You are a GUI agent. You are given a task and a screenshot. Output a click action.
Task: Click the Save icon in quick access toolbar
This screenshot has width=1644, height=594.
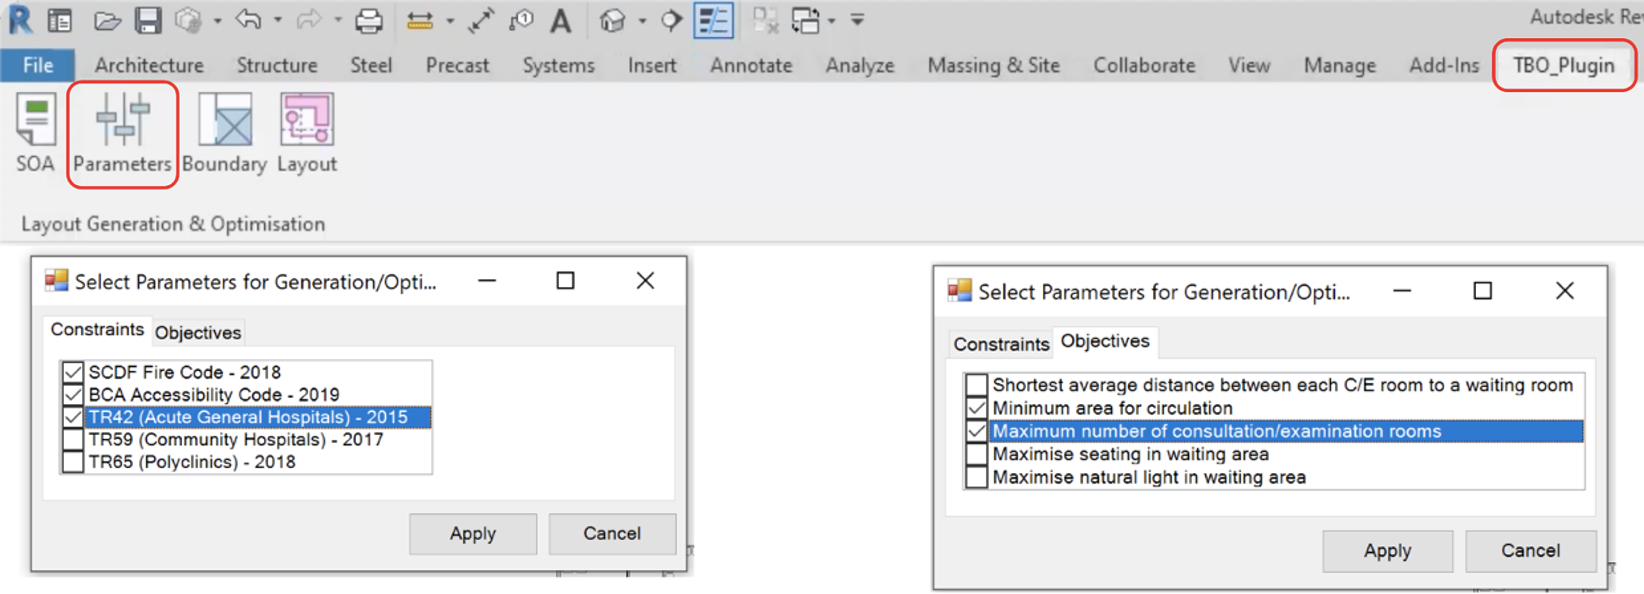[148, 20]
